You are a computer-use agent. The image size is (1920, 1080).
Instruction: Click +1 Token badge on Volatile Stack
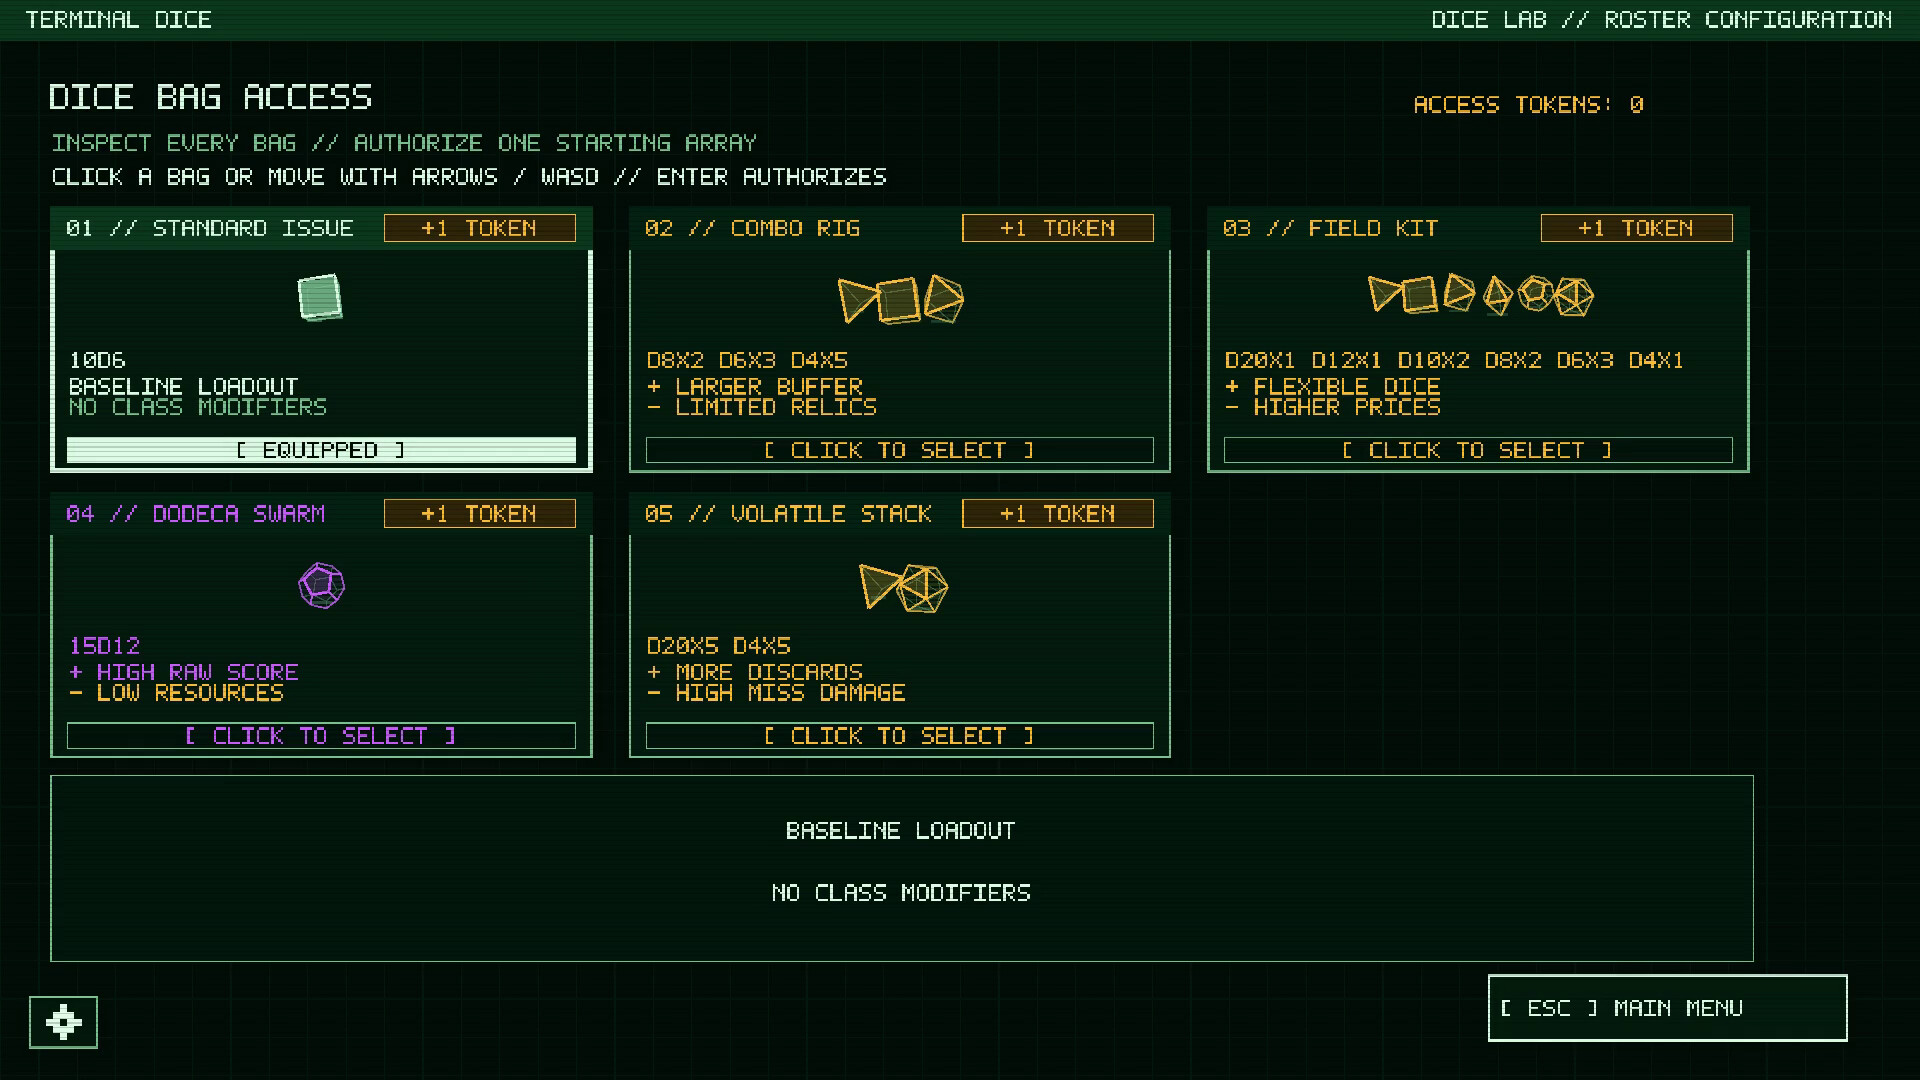click(1057, 514)
